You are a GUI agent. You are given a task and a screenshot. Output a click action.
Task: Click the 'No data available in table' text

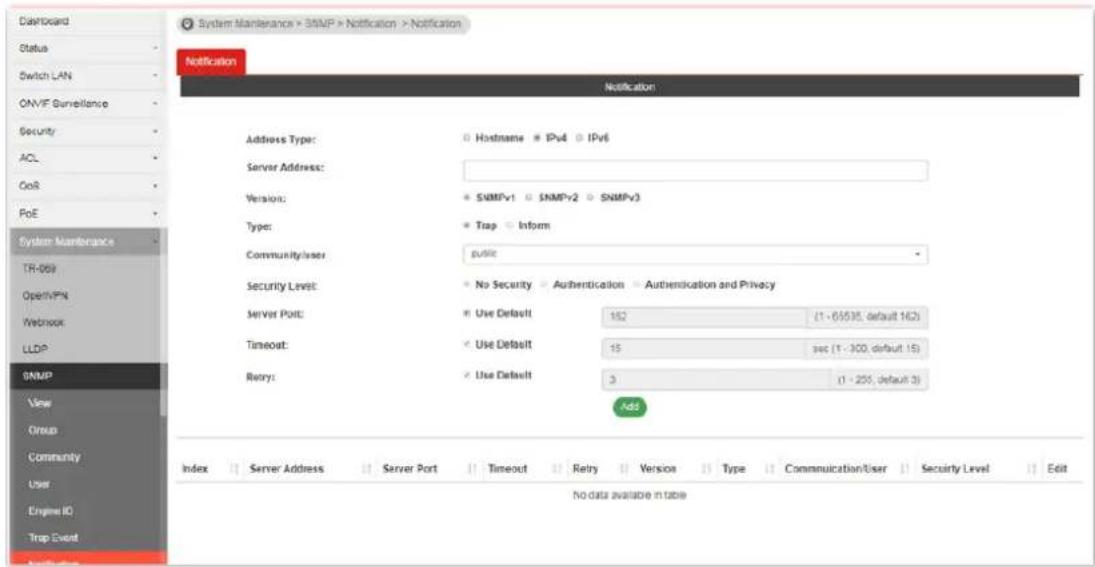click(631, 495)
